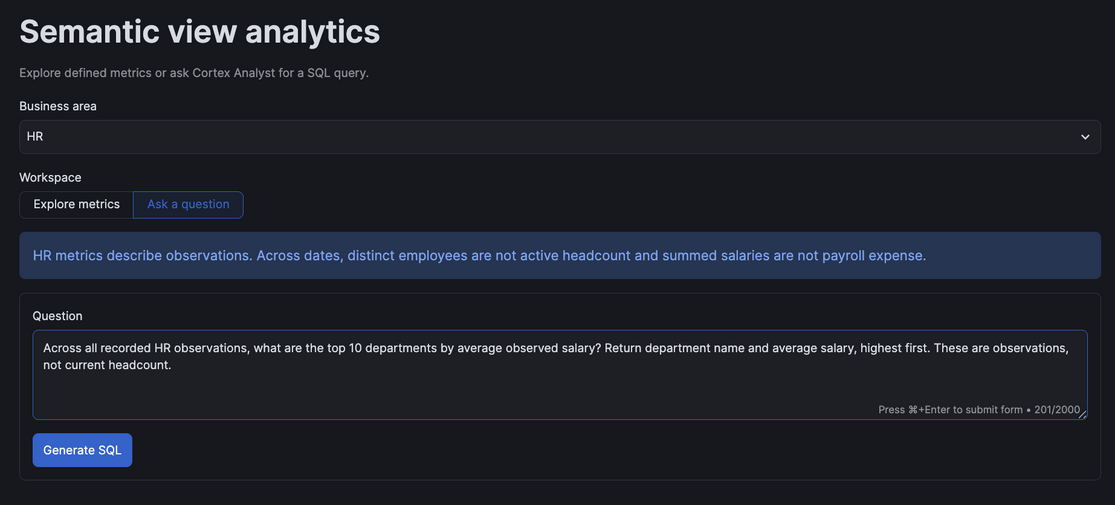Click the 'Workspace' label
The width and height of the screenshot is (1115, 505).
click(x=50, y=177)
